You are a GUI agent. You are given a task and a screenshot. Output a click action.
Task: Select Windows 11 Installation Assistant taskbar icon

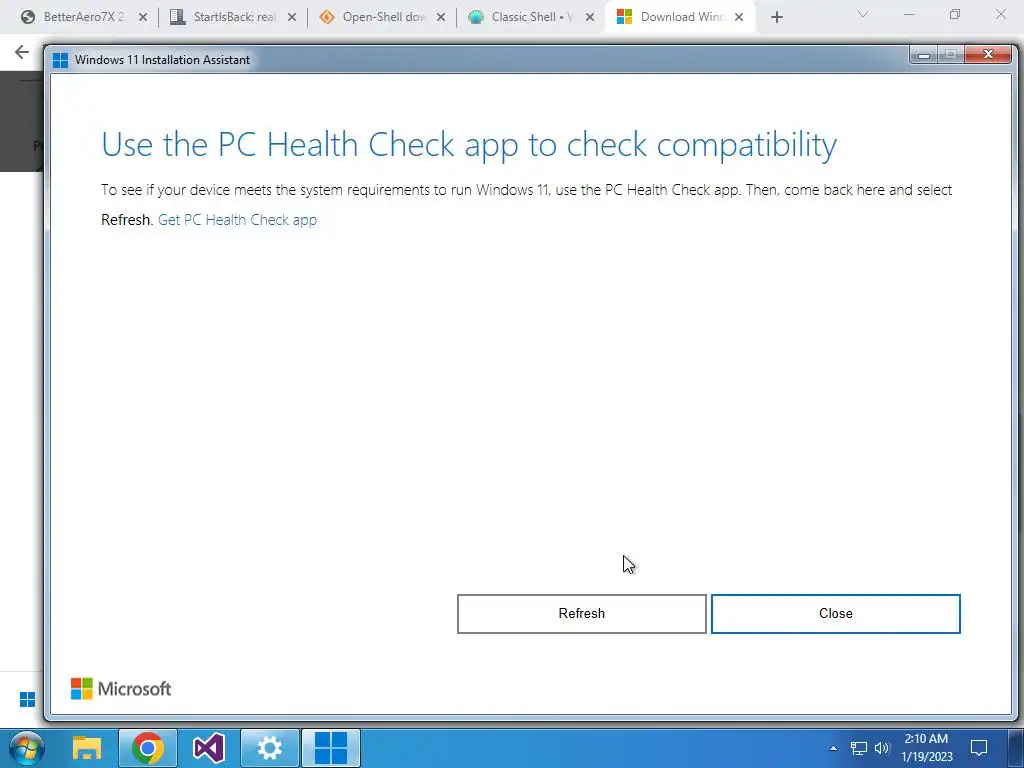(331, 748)
